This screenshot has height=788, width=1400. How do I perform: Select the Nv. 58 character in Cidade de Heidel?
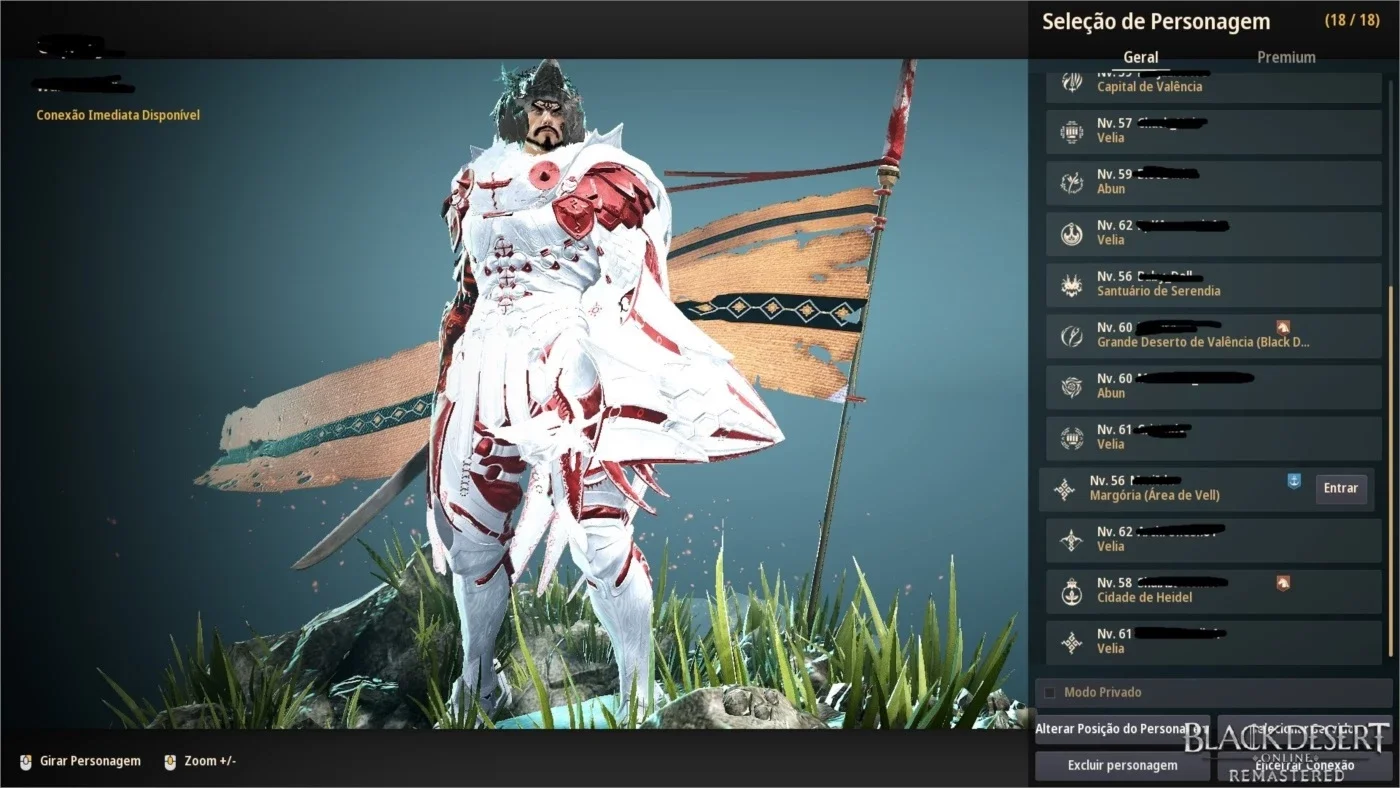coord(1214,592)
